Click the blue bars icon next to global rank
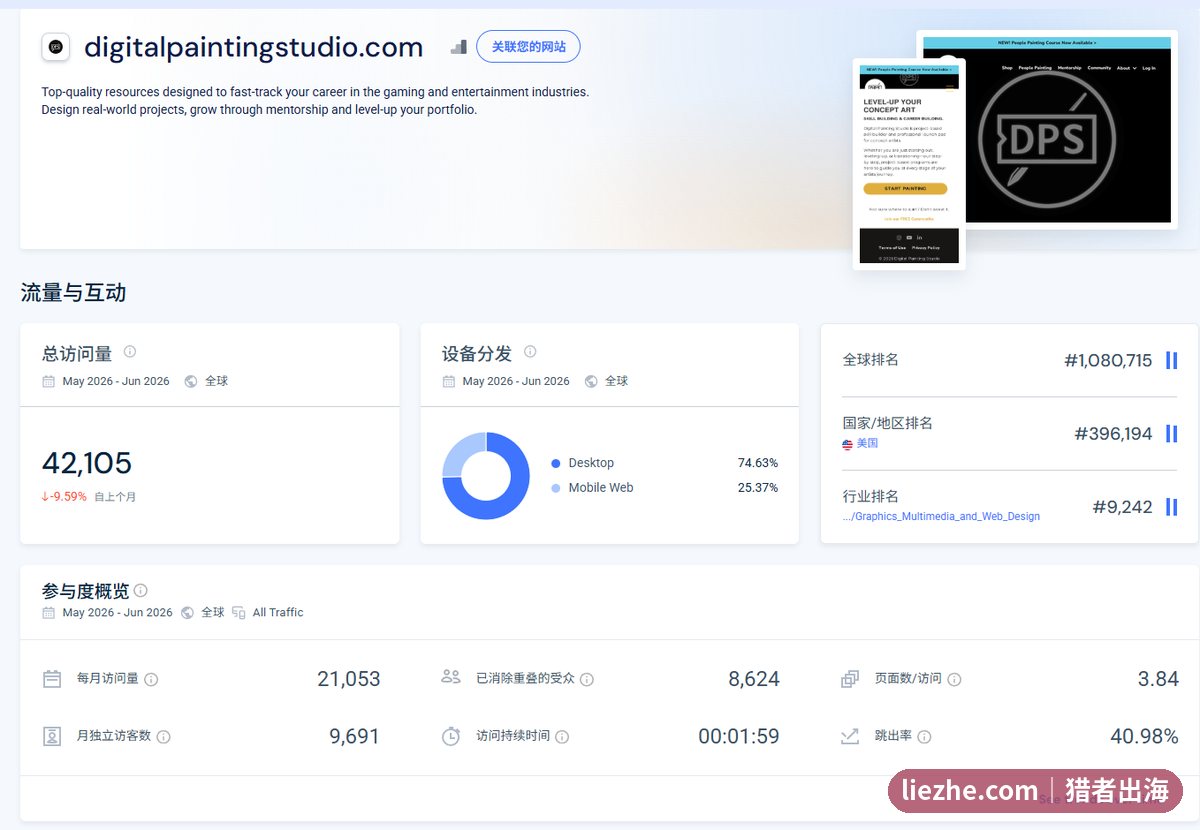The image size is (1200, 830). click(1172, 360)
